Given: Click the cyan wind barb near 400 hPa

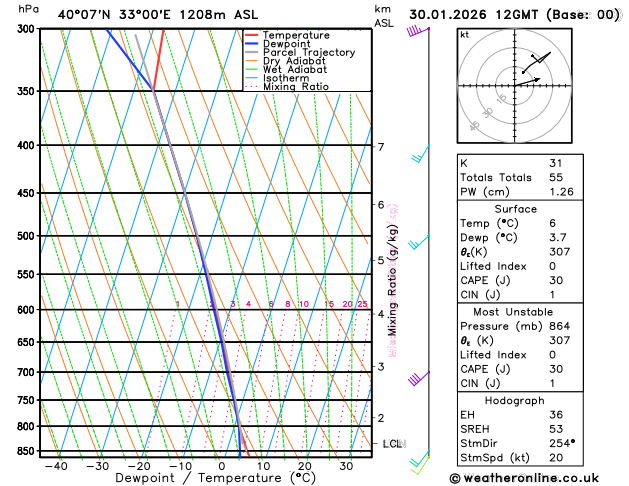Looking at the screenshot, I should tap(421, 155).
